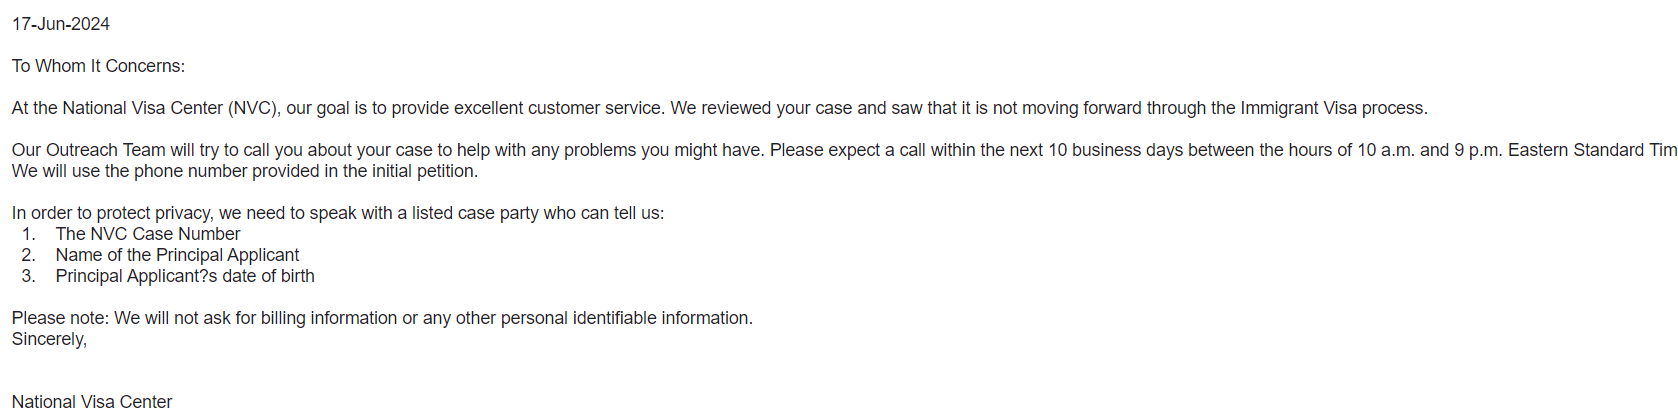
Task: Select list item about Principal Applicant's date of birth
Action: click(185, 276)
